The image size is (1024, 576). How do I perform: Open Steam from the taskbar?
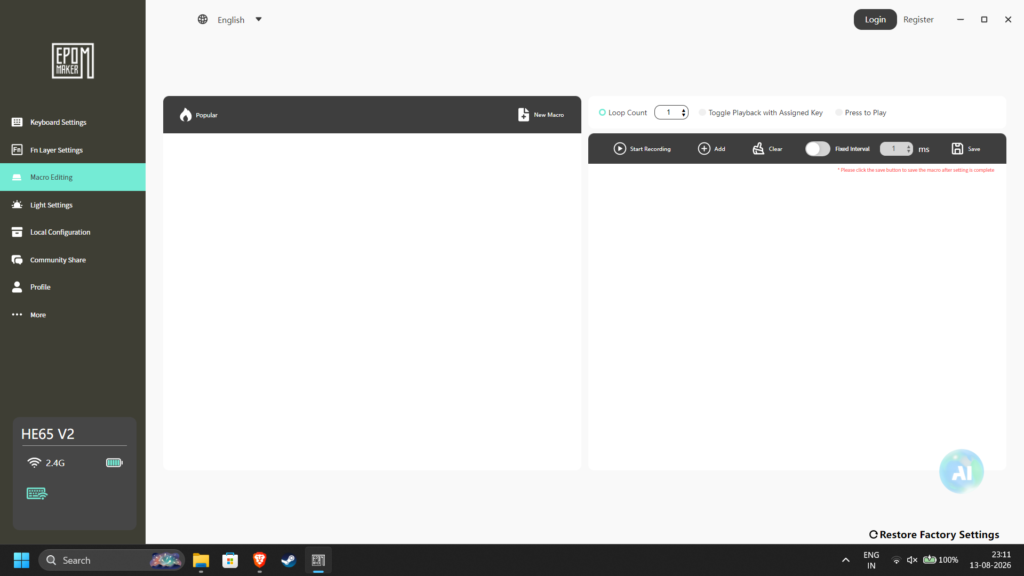point(289,560)
